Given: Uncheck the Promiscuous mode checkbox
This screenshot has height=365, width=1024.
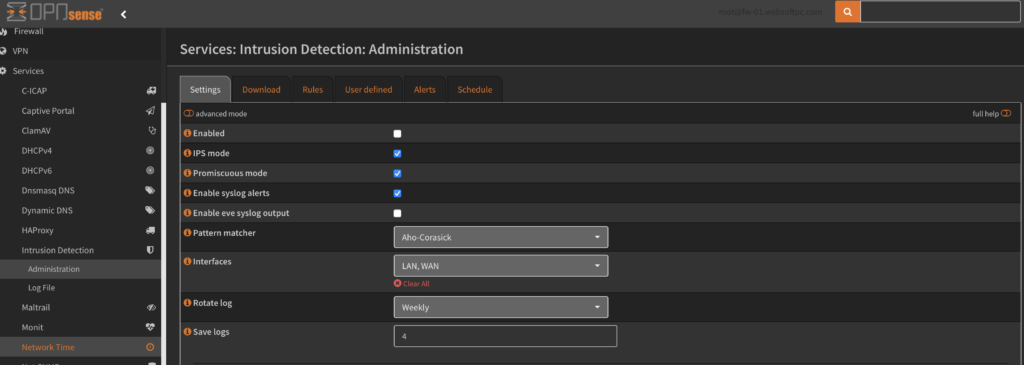Looking at the screenshot, I should pos(398,174).
